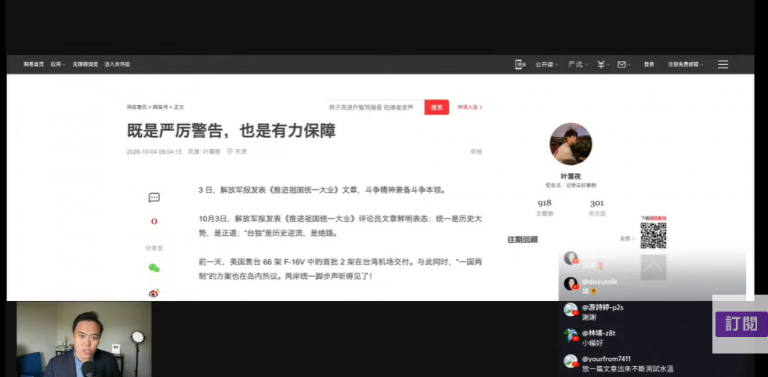The image size is (768, 377).
Task: Click the article timestamp 2026-10-04 09:04:15
Action: (x=154, y=152)
